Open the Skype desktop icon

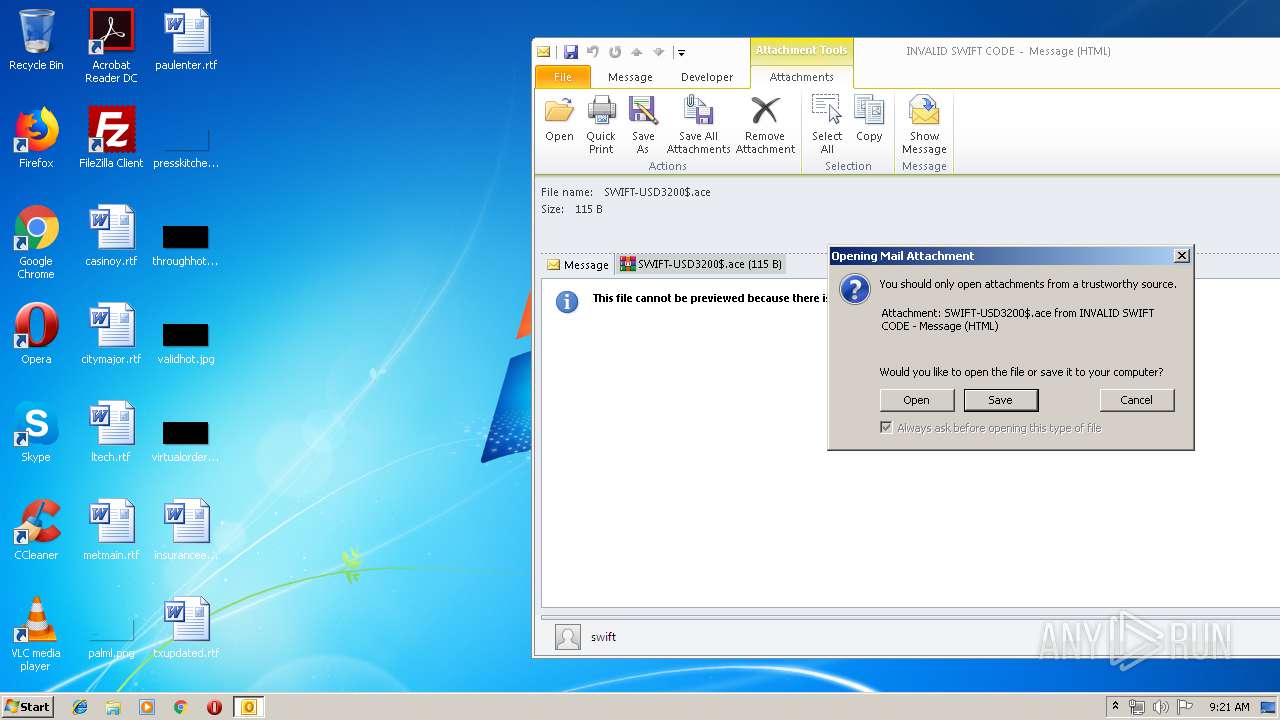point(36,432)
